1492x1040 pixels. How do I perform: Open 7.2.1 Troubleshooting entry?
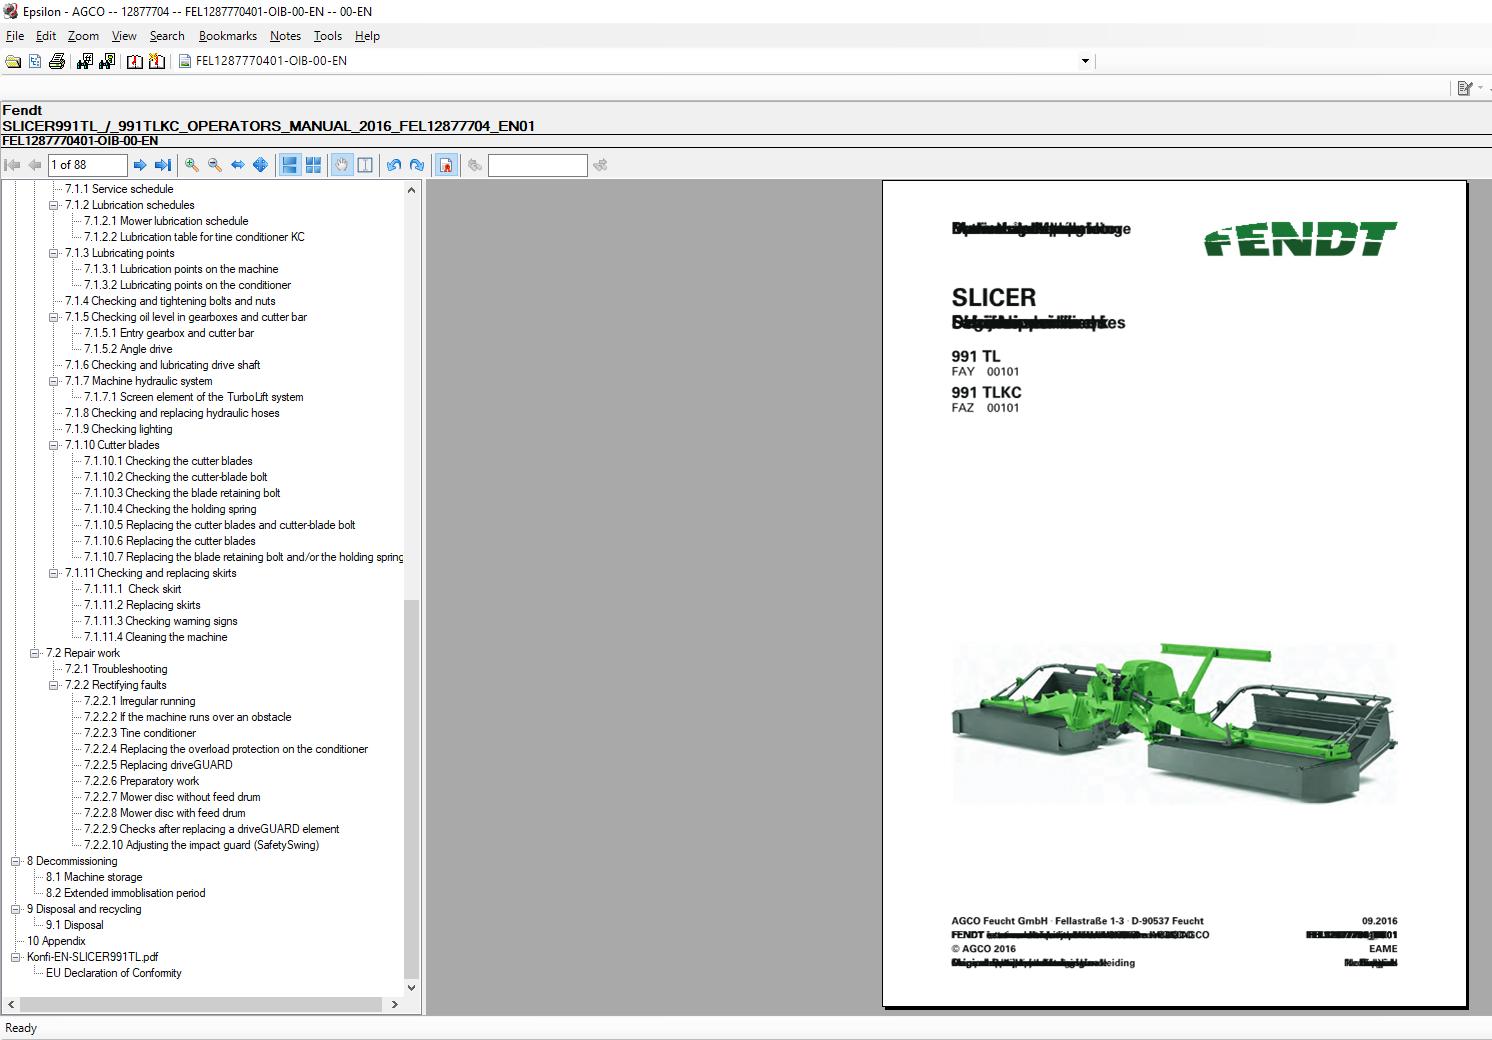[x=116, y=669]
